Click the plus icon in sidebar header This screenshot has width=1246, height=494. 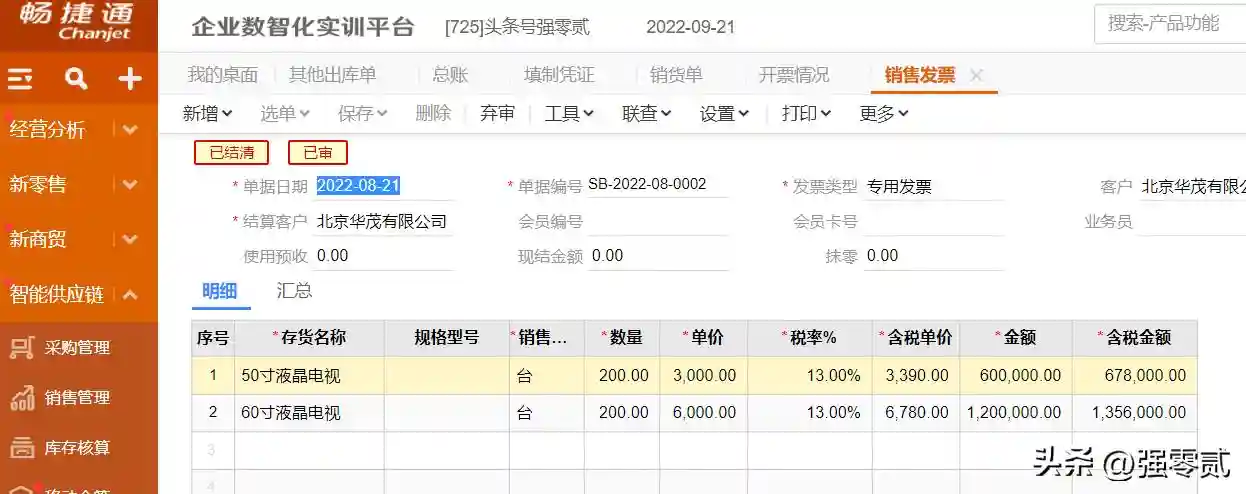[x=130, y=79]
